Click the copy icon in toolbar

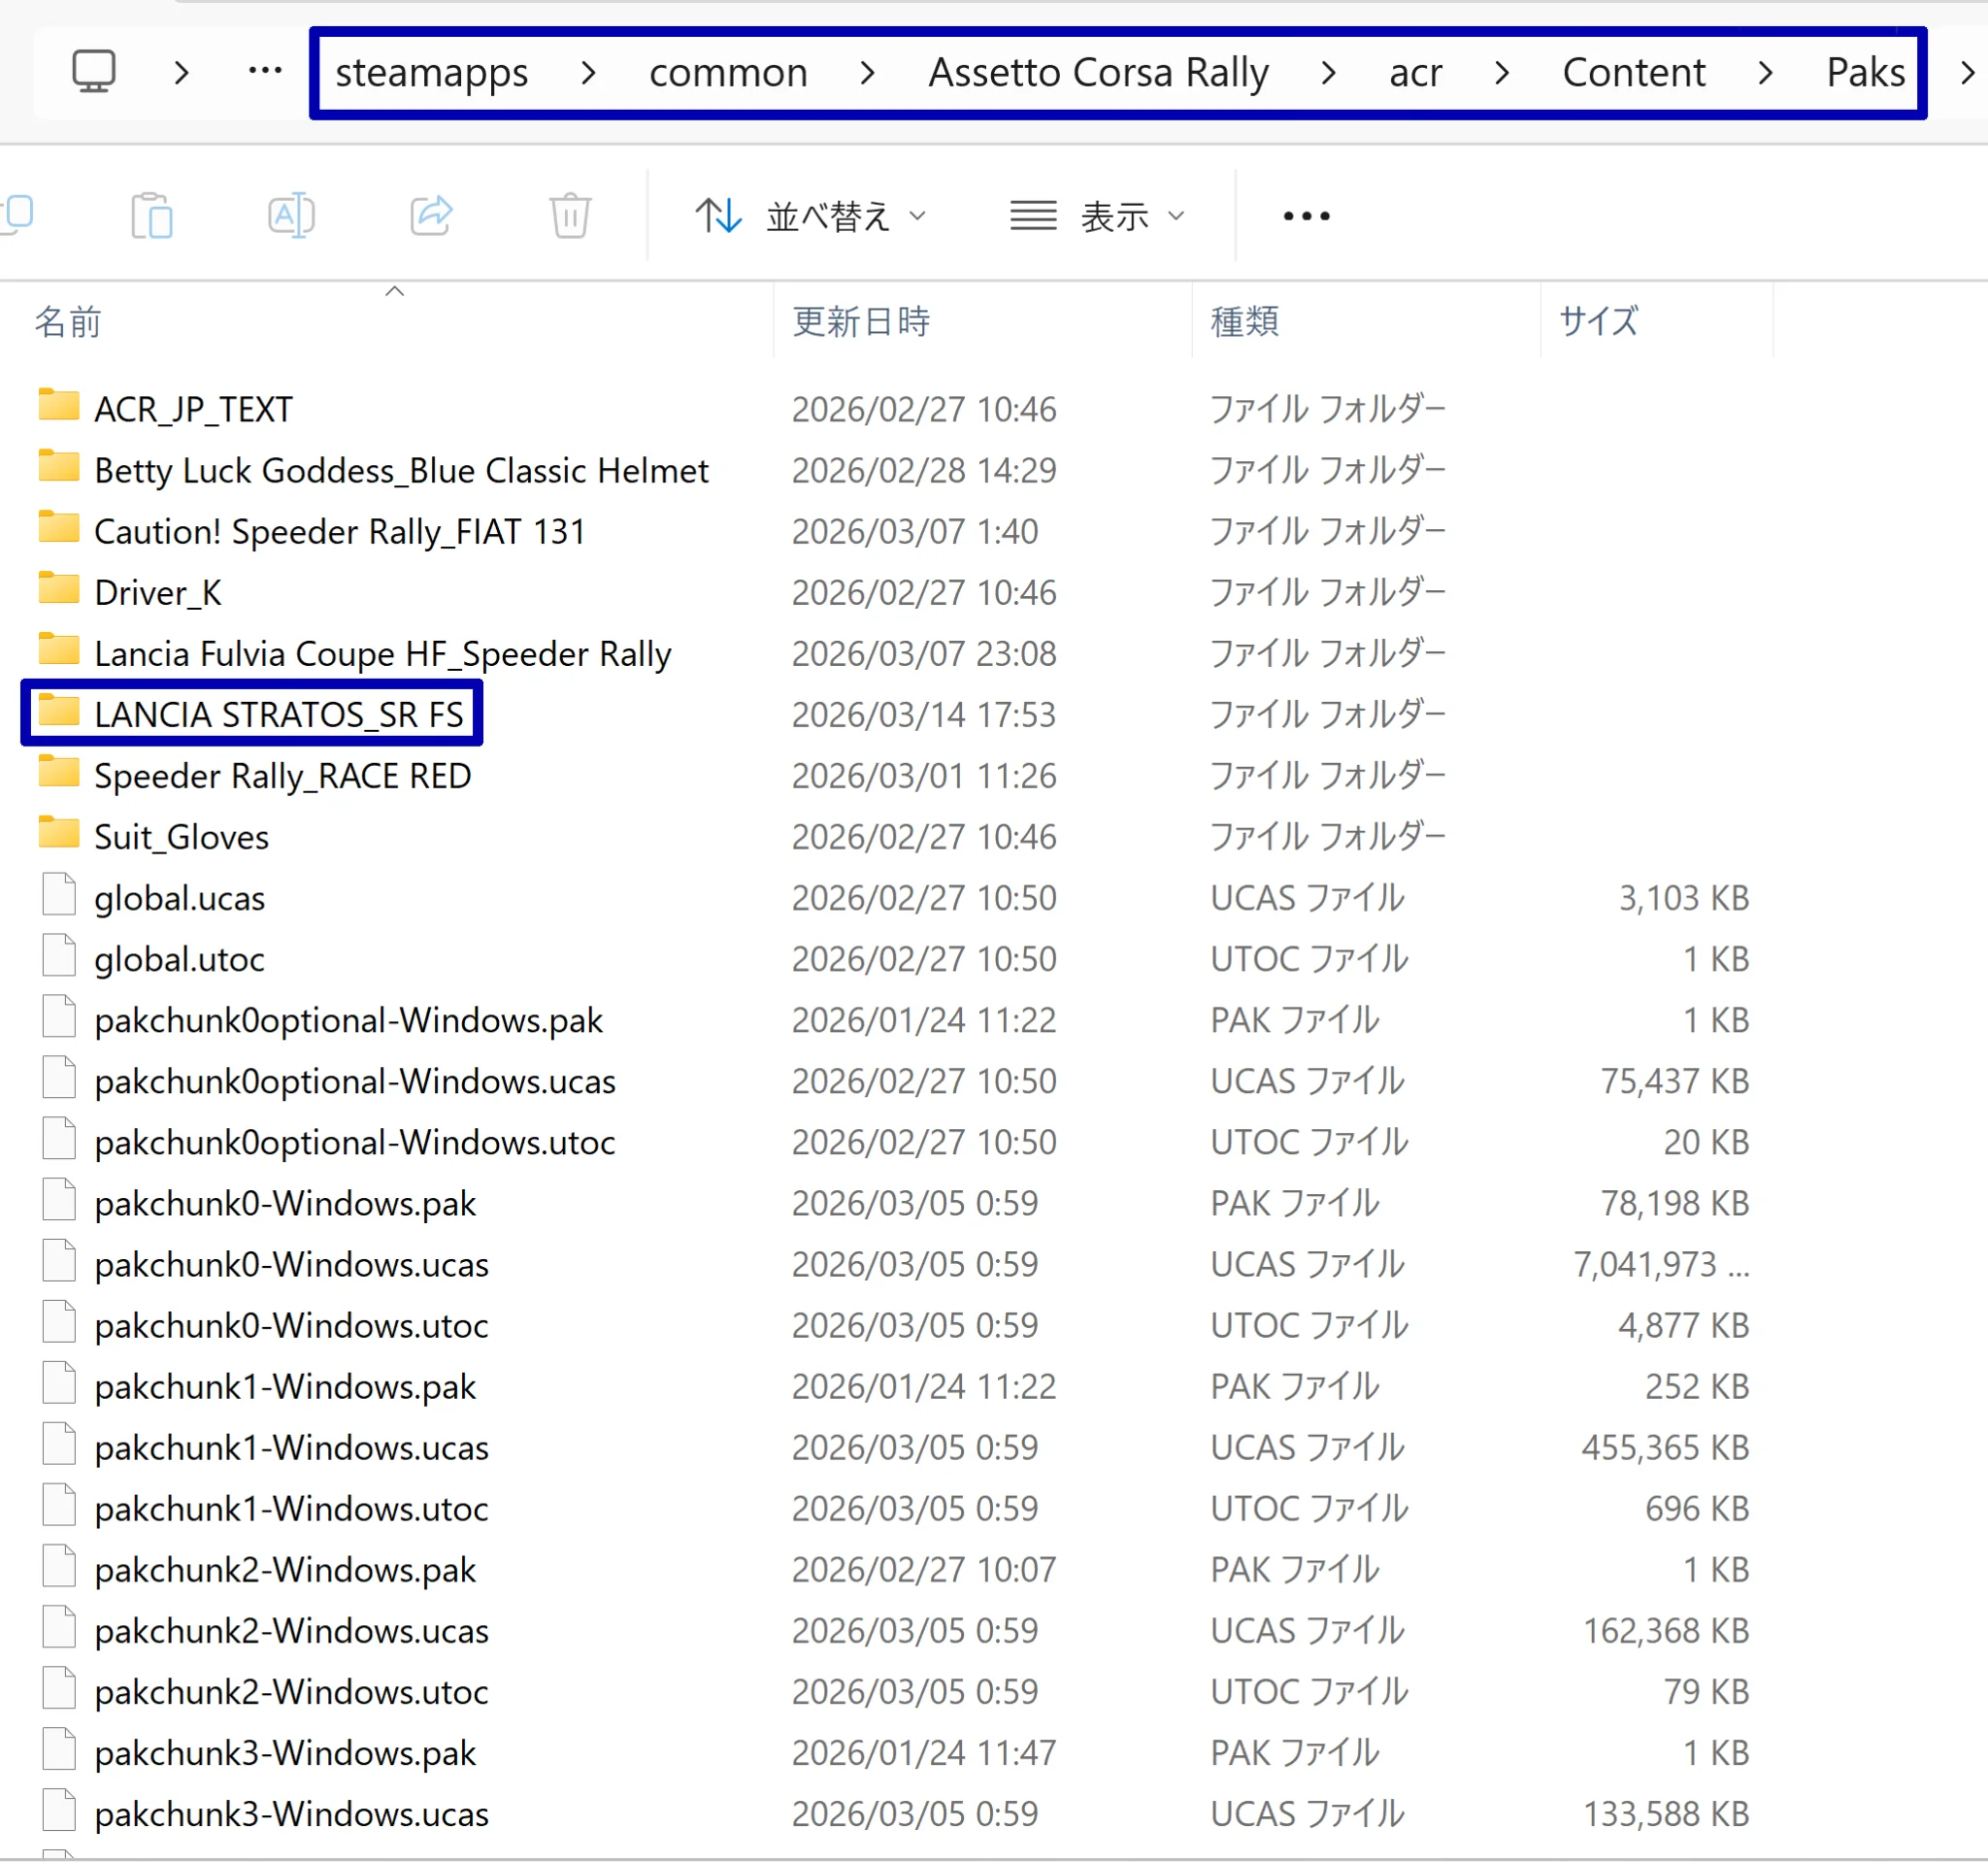17,215
